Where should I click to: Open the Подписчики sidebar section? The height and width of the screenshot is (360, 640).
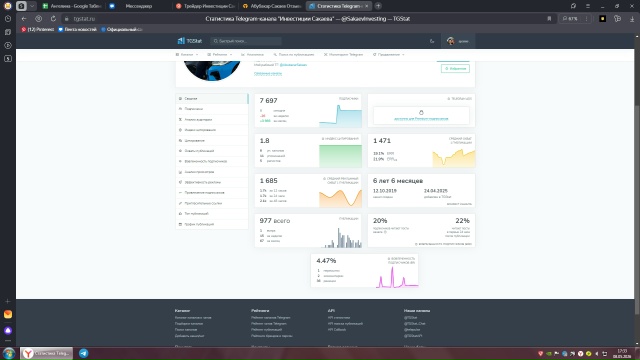(x=212, y=109)
